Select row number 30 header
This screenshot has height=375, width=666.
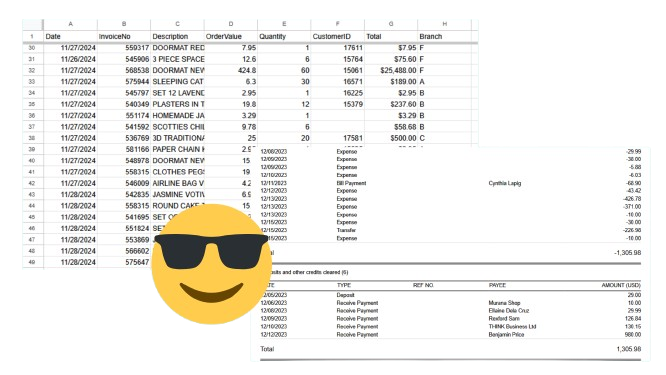32,48
